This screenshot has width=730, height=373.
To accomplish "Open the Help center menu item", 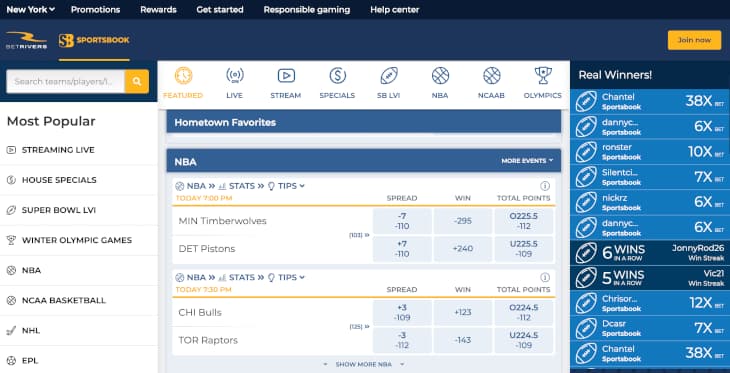I will tap(395, 9).
